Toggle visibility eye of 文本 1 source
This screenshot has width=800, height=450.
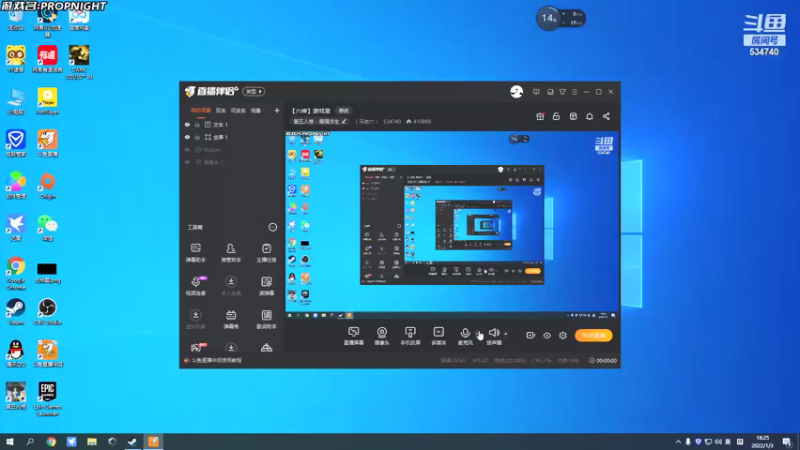tap(187, 124)
